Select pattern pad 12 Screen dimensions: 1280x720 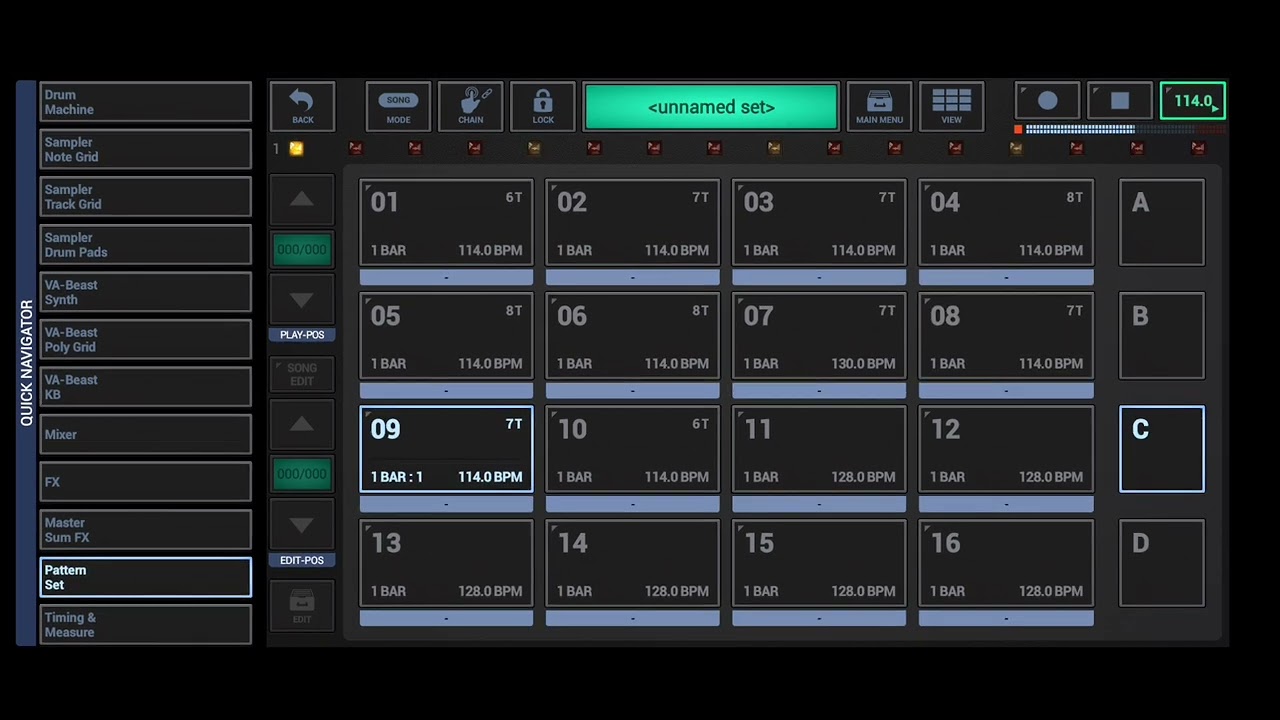click(1006, 449)
